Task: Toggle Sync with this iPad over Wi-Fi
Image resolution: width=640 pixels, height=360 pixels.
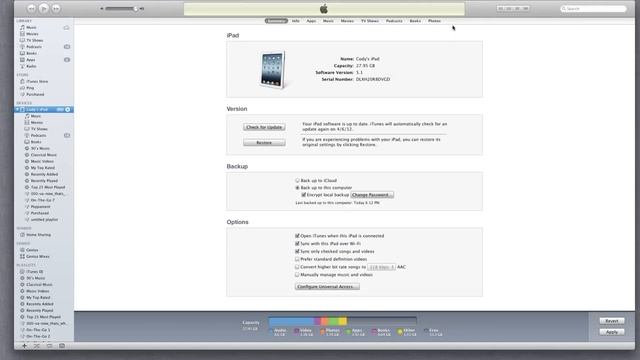Action: point(297,244)
